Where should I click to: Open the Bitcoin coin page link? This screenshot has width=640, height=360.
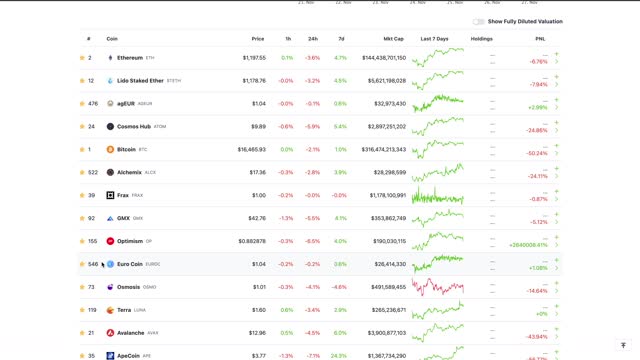126,149
